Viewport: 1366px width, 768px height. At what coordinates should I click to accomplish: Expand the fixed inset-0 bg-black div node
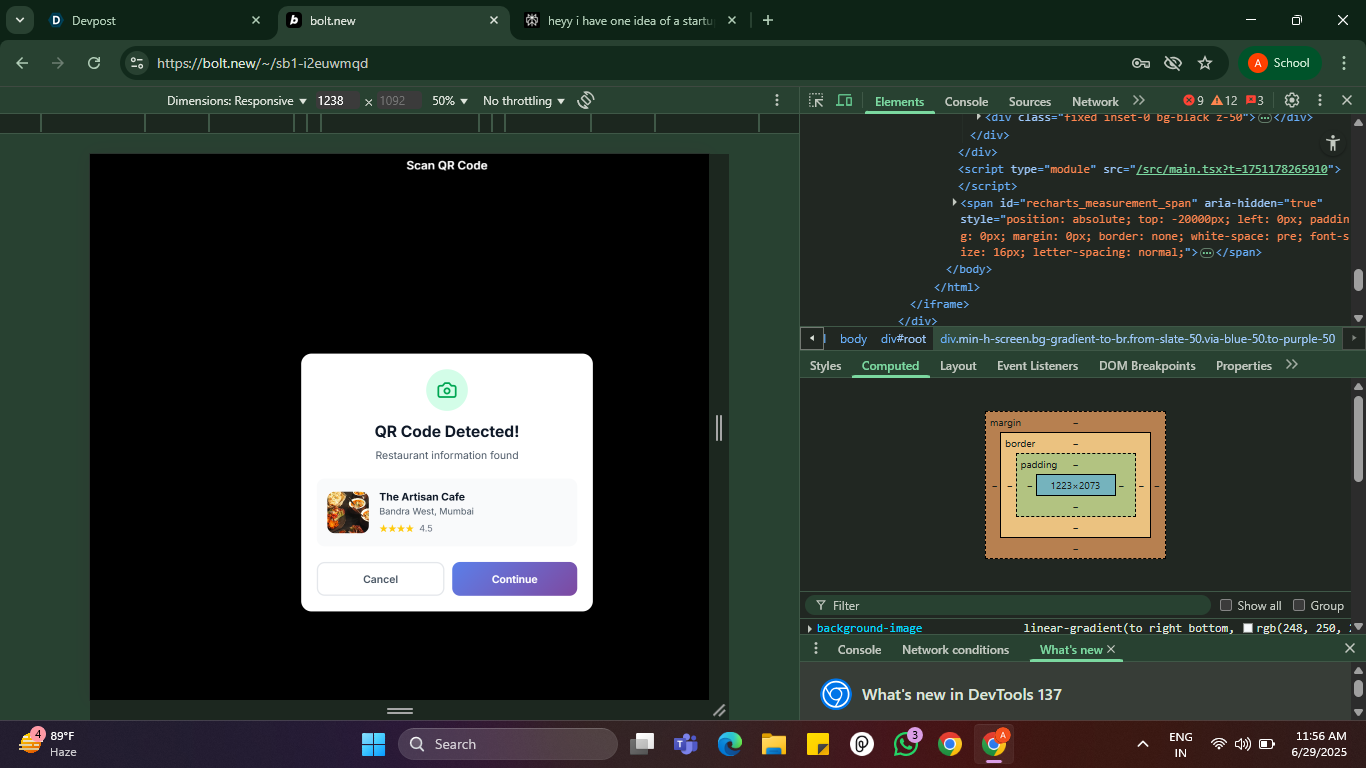pyautogui.click(x=978, y=118)
